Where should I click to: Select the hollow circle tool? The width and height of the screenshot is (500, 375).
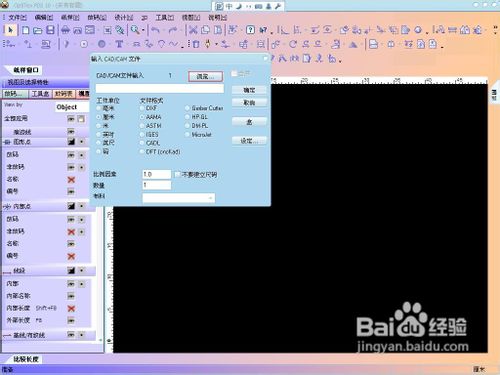(84, 44)
